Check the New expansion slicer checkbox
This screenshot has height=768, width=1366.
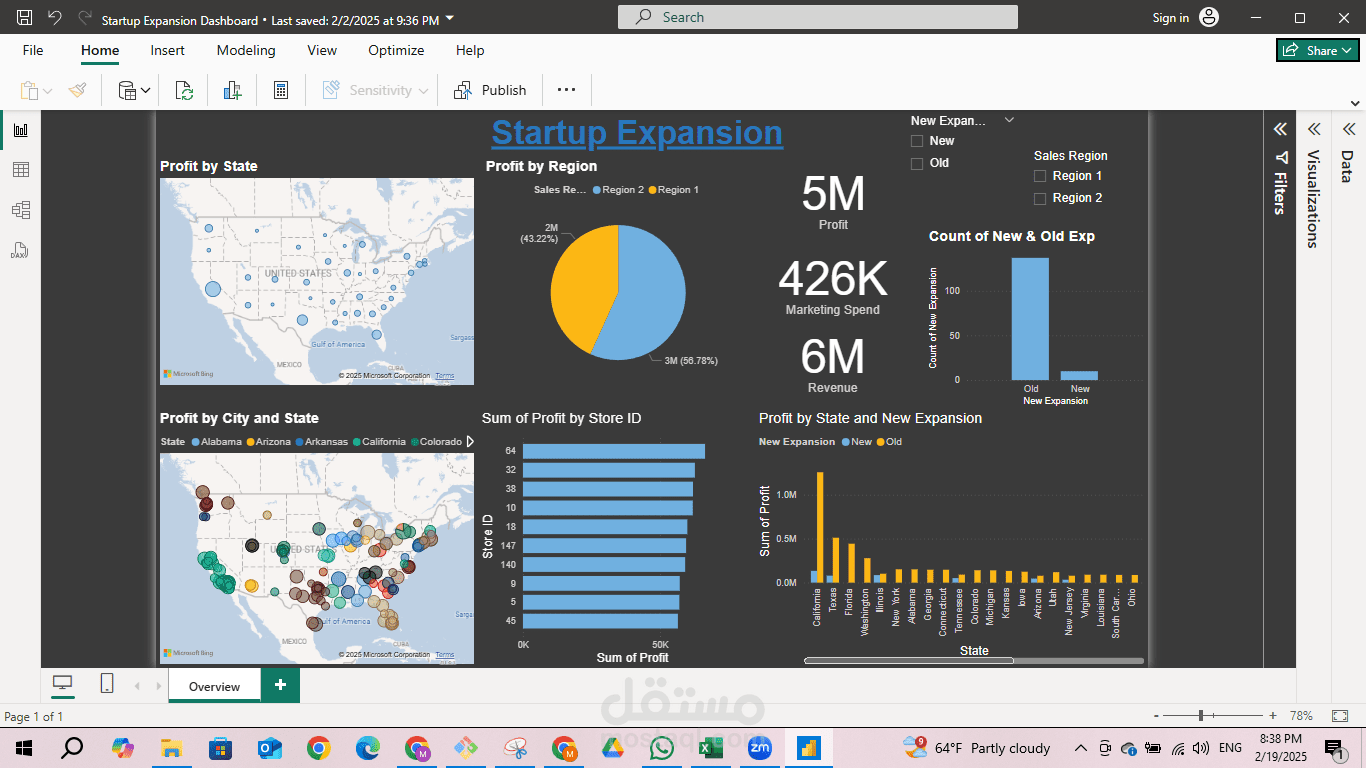coord(917,141)
